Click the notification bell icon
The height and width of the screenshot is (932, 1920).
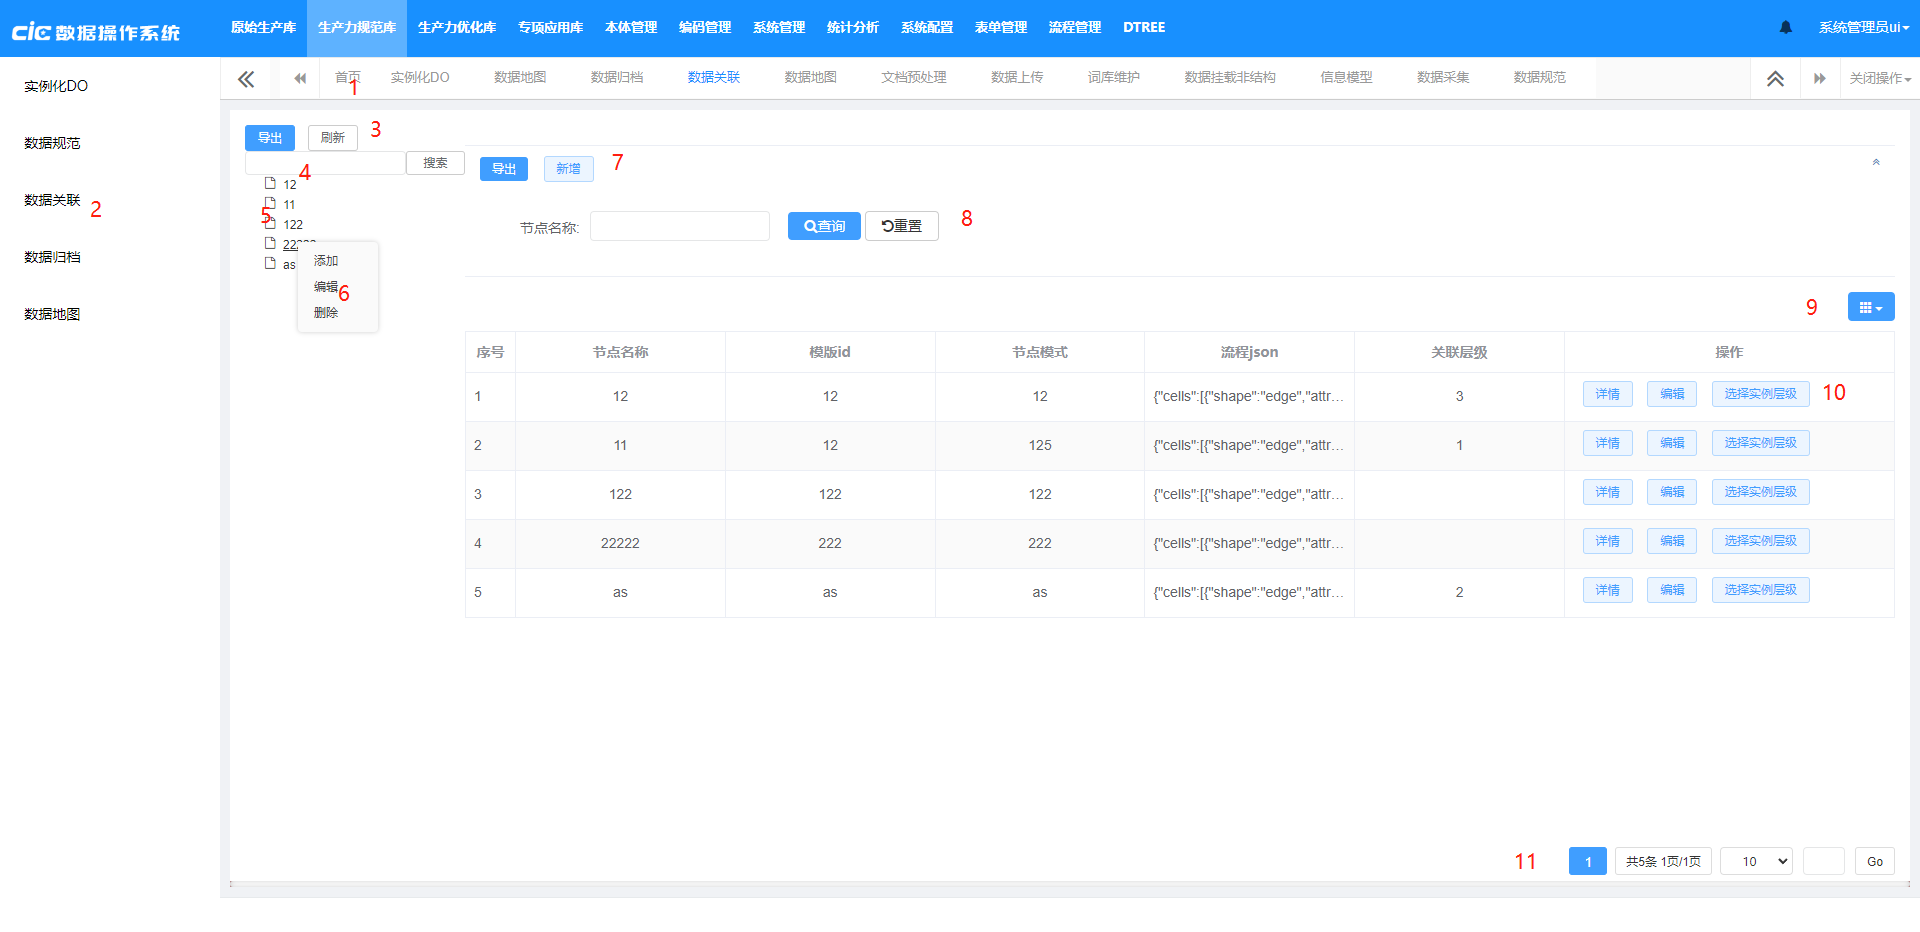tap(1785, 27)
